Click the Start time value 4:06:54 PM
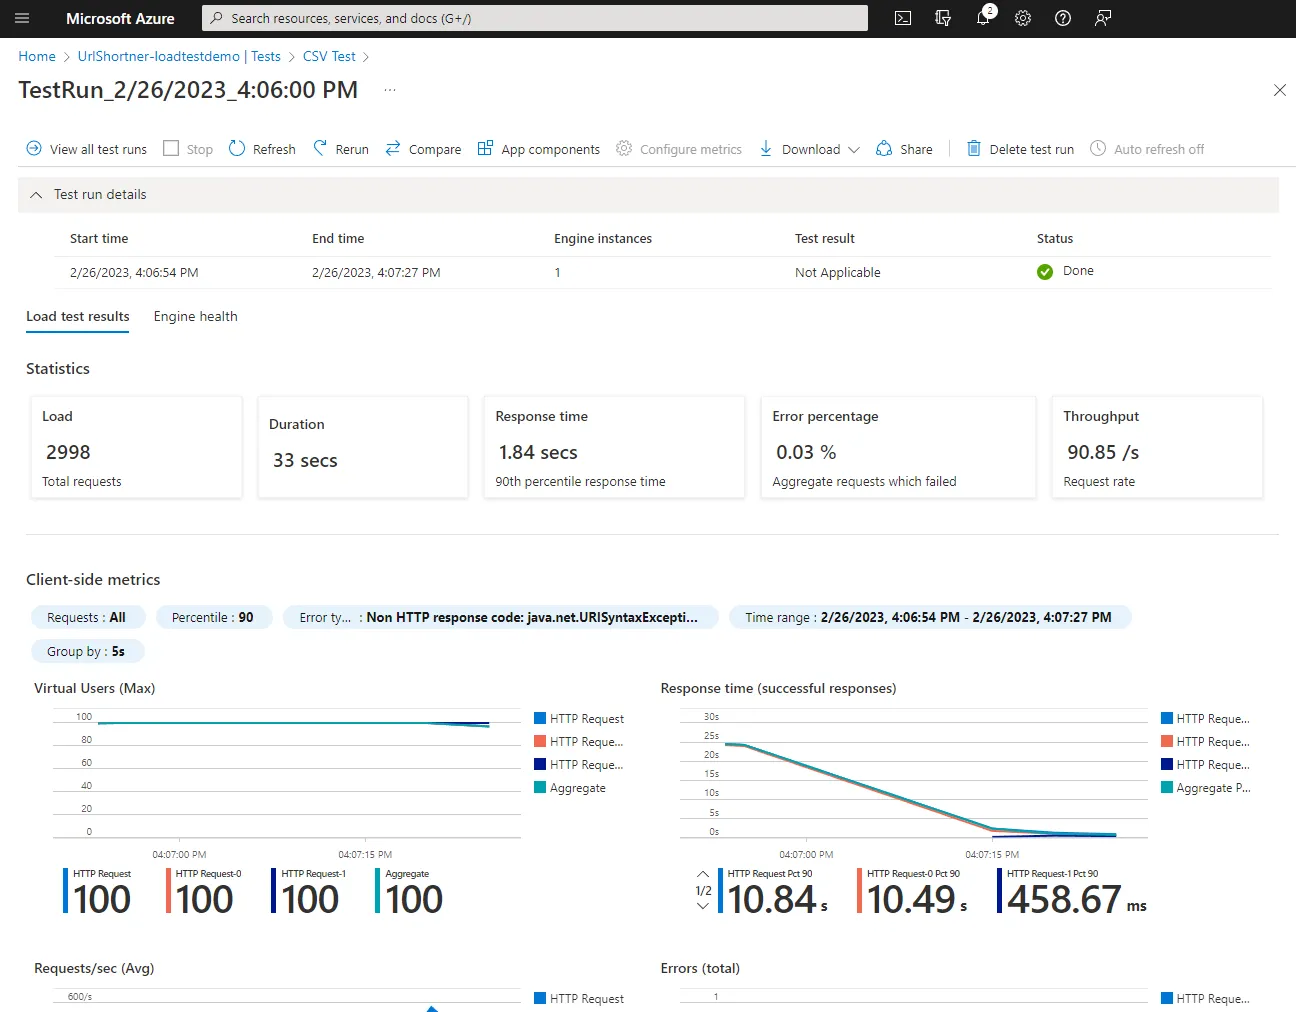The width and height of the screenshot is (1296, 1012). (x=134, y=272)
